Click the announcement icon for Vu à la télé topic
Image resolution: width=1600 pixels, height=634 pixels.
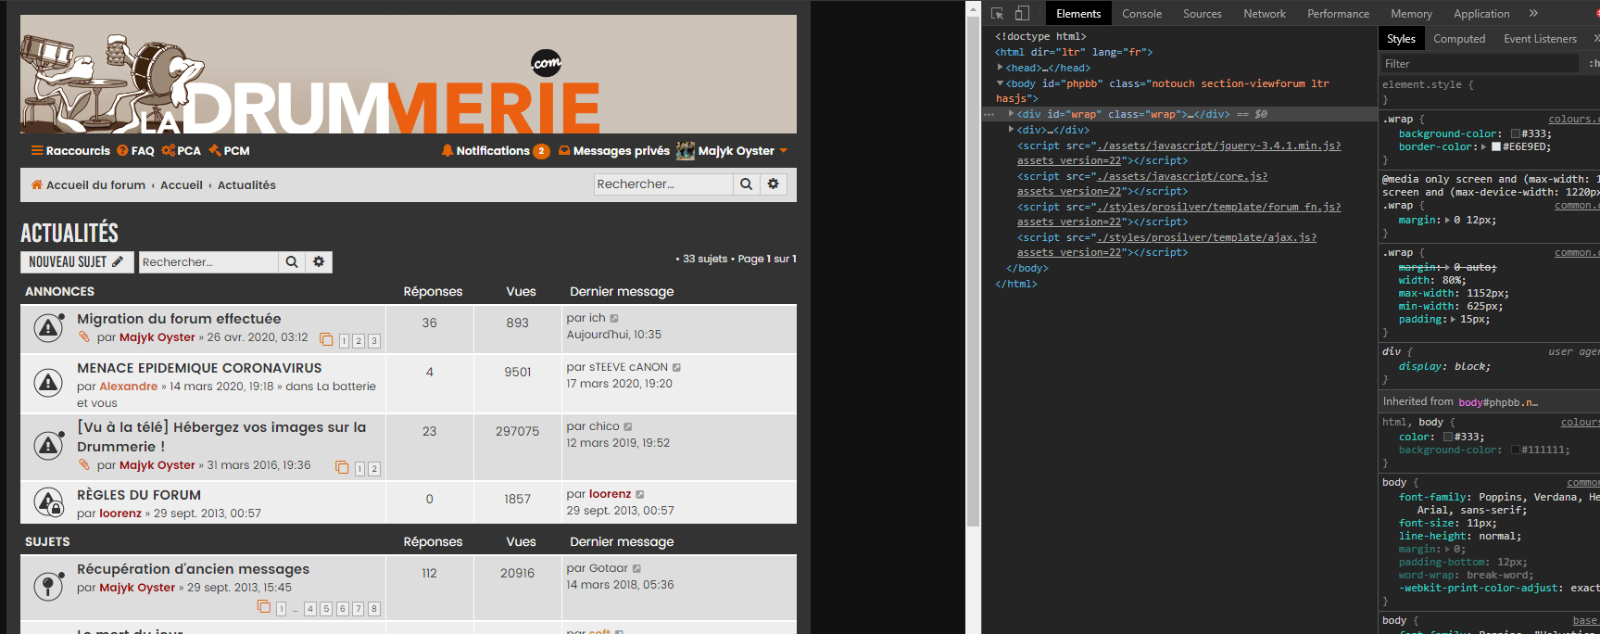(48, 445)
